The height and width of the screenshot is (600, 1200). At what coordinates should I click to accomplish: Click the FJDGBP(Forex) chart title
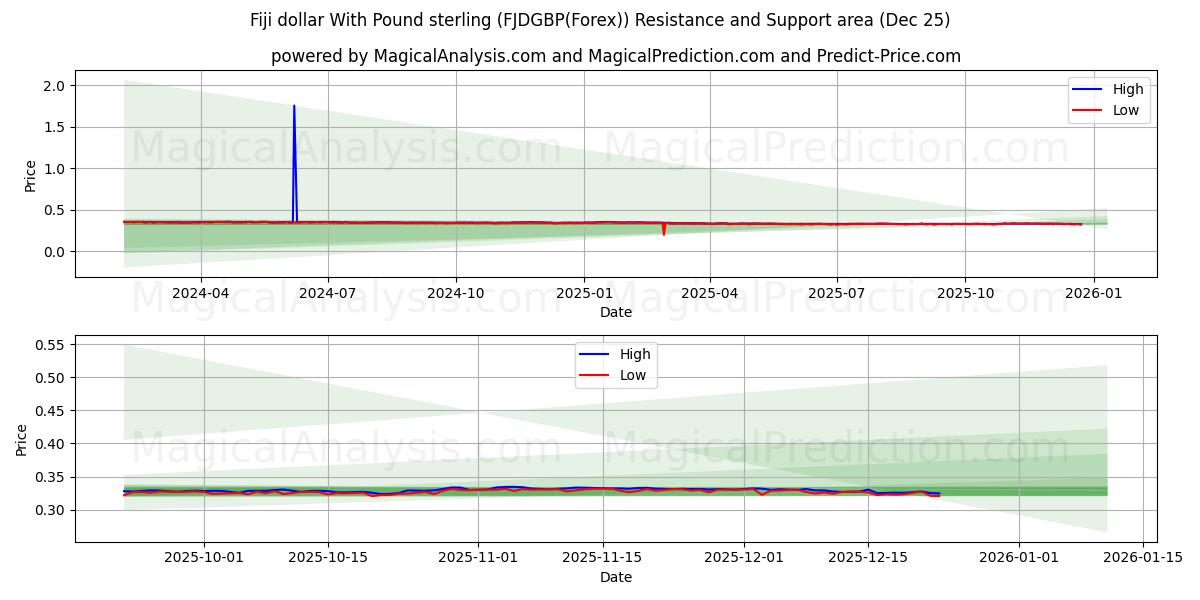pyautogui.click(x=600, y=18)
